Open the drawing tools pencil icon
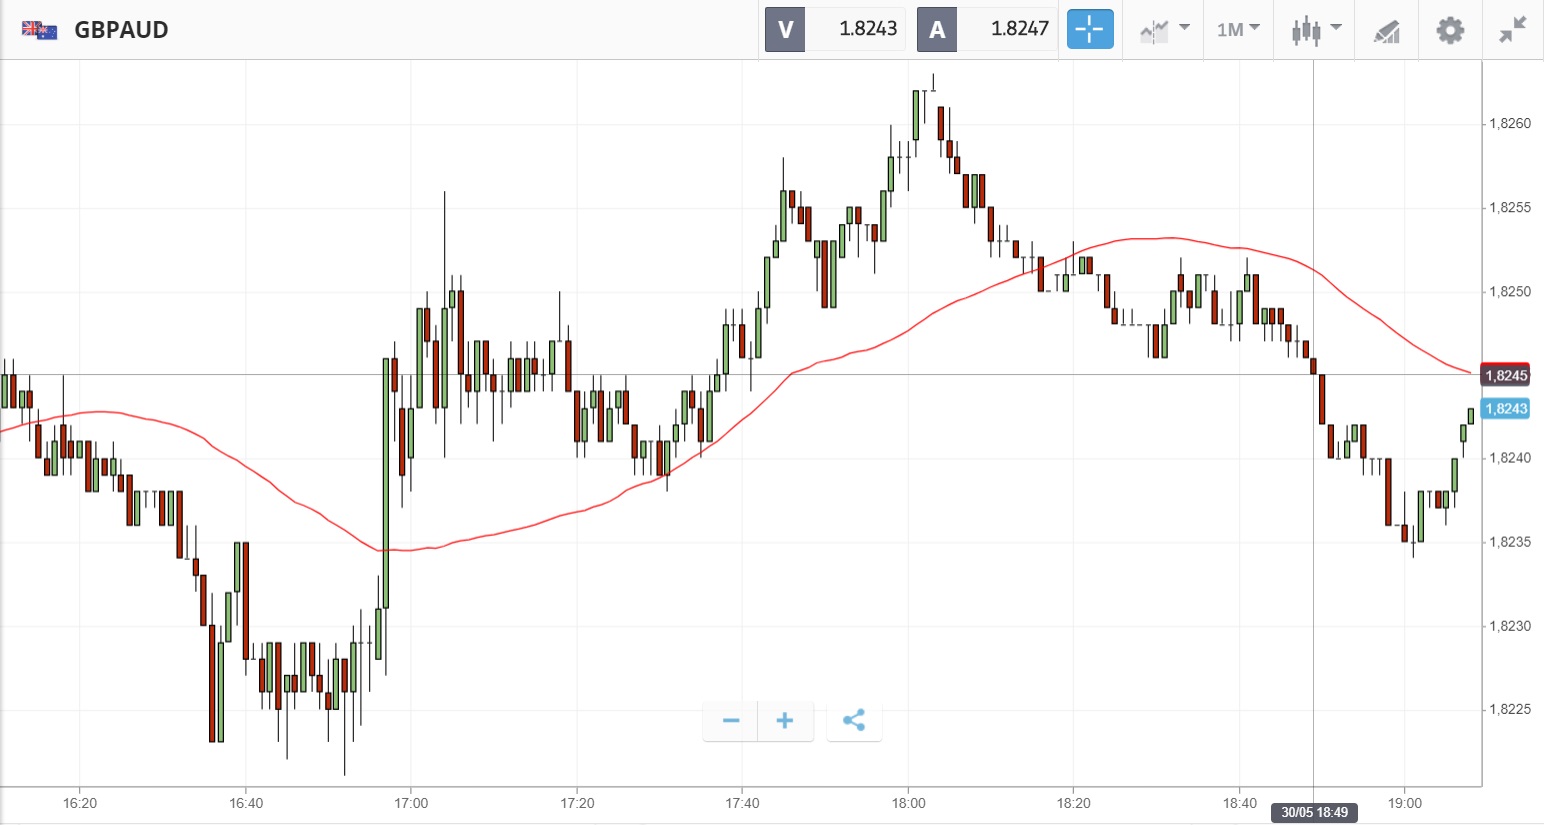Screen dimensions: 1544x825 click(x=1386, y=30)
